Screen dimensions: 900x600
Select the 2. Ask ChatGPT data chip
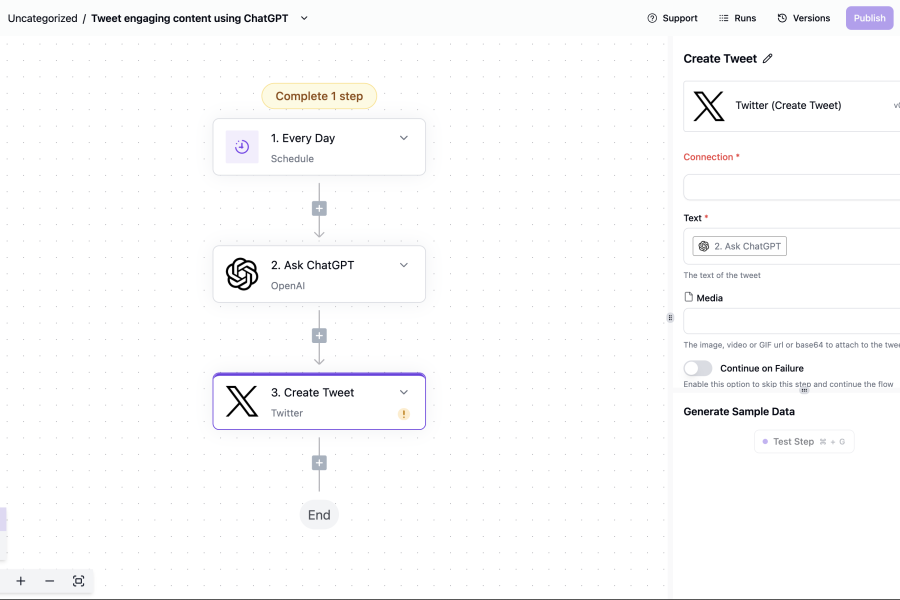739,246
